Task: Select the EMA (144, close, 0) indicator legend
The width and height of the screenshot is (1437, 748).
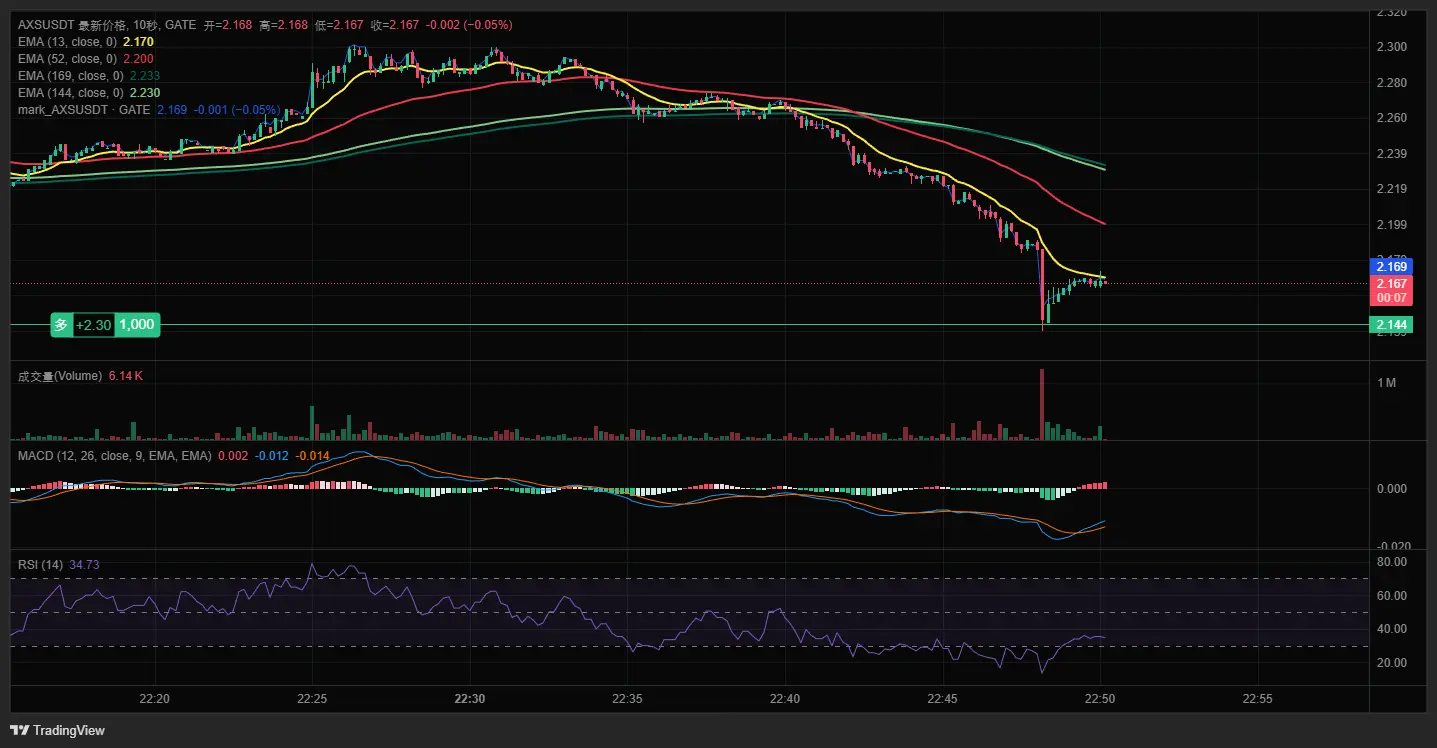Action: coord(70,93)
